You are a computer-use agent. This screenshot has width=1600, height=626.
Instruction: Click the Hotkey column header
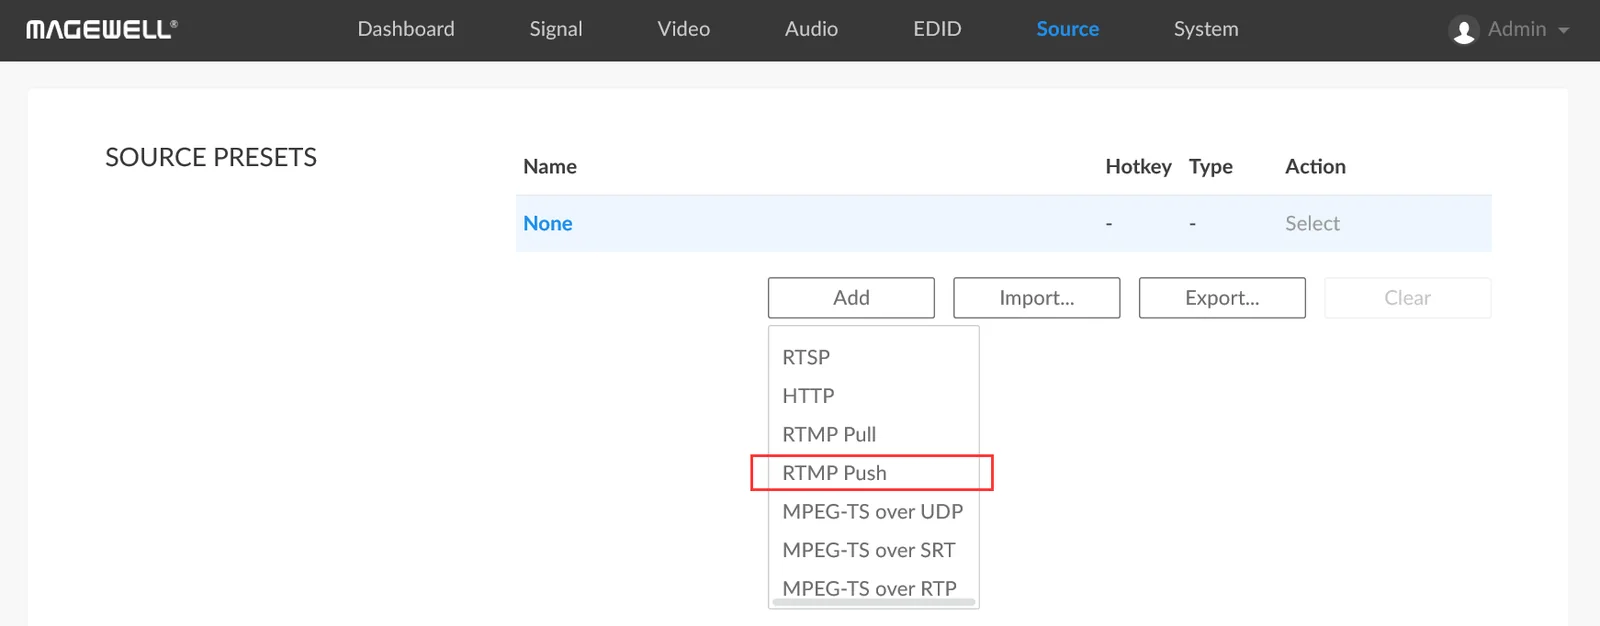[x=1138, y=167]
